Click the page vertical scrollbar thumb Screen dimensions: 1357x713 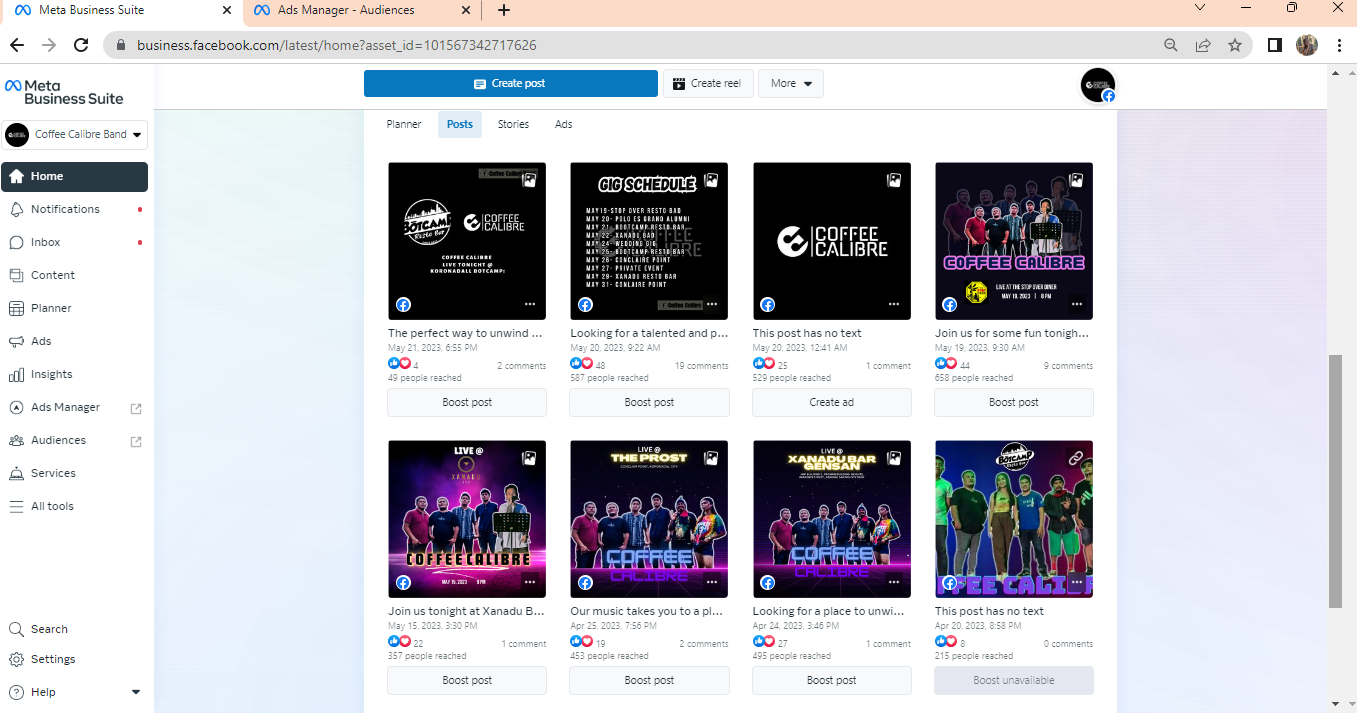1335,481
